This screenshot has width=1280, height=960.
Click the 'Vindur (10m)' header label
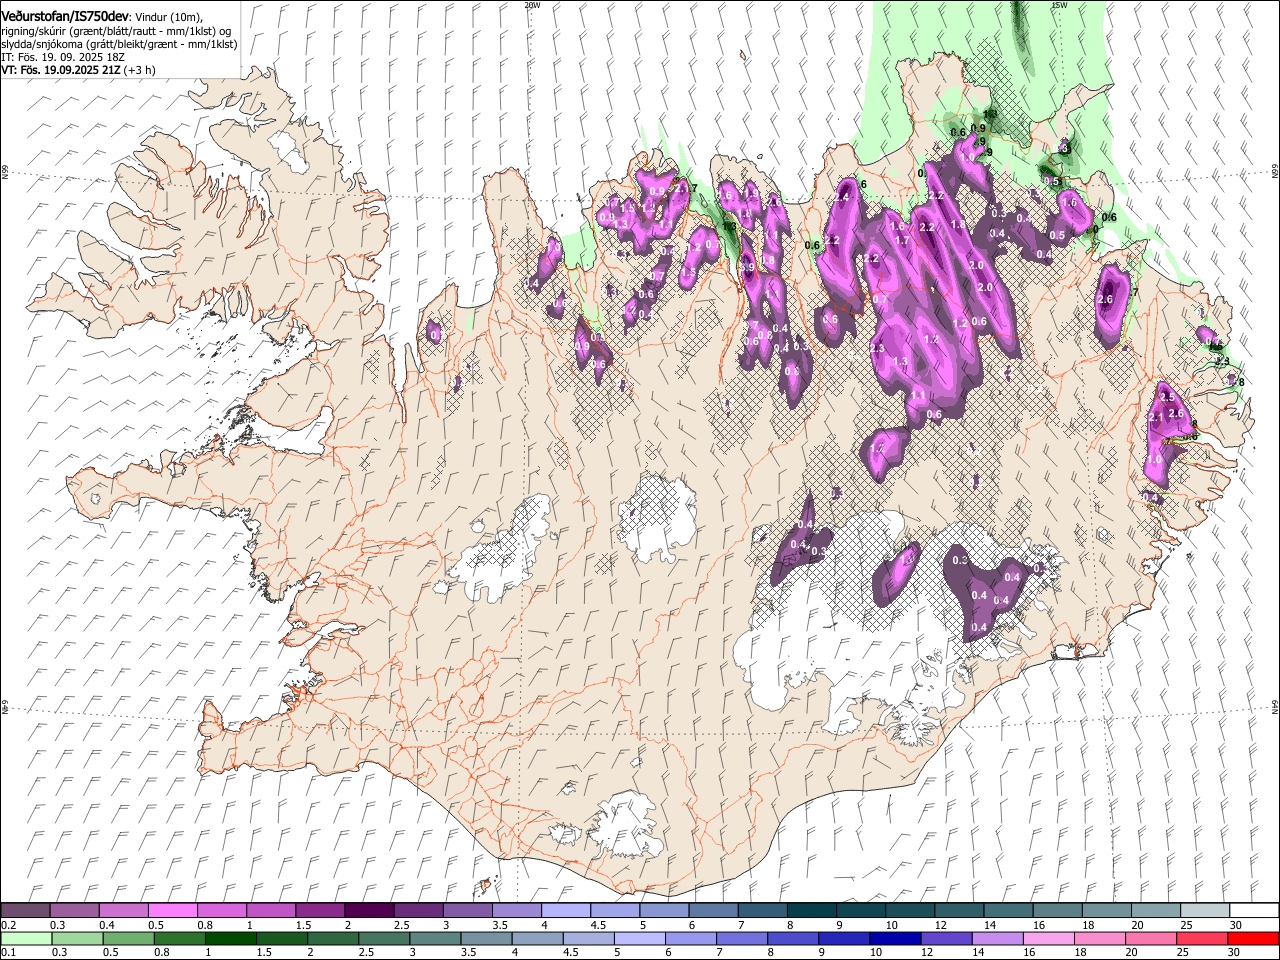168,17
